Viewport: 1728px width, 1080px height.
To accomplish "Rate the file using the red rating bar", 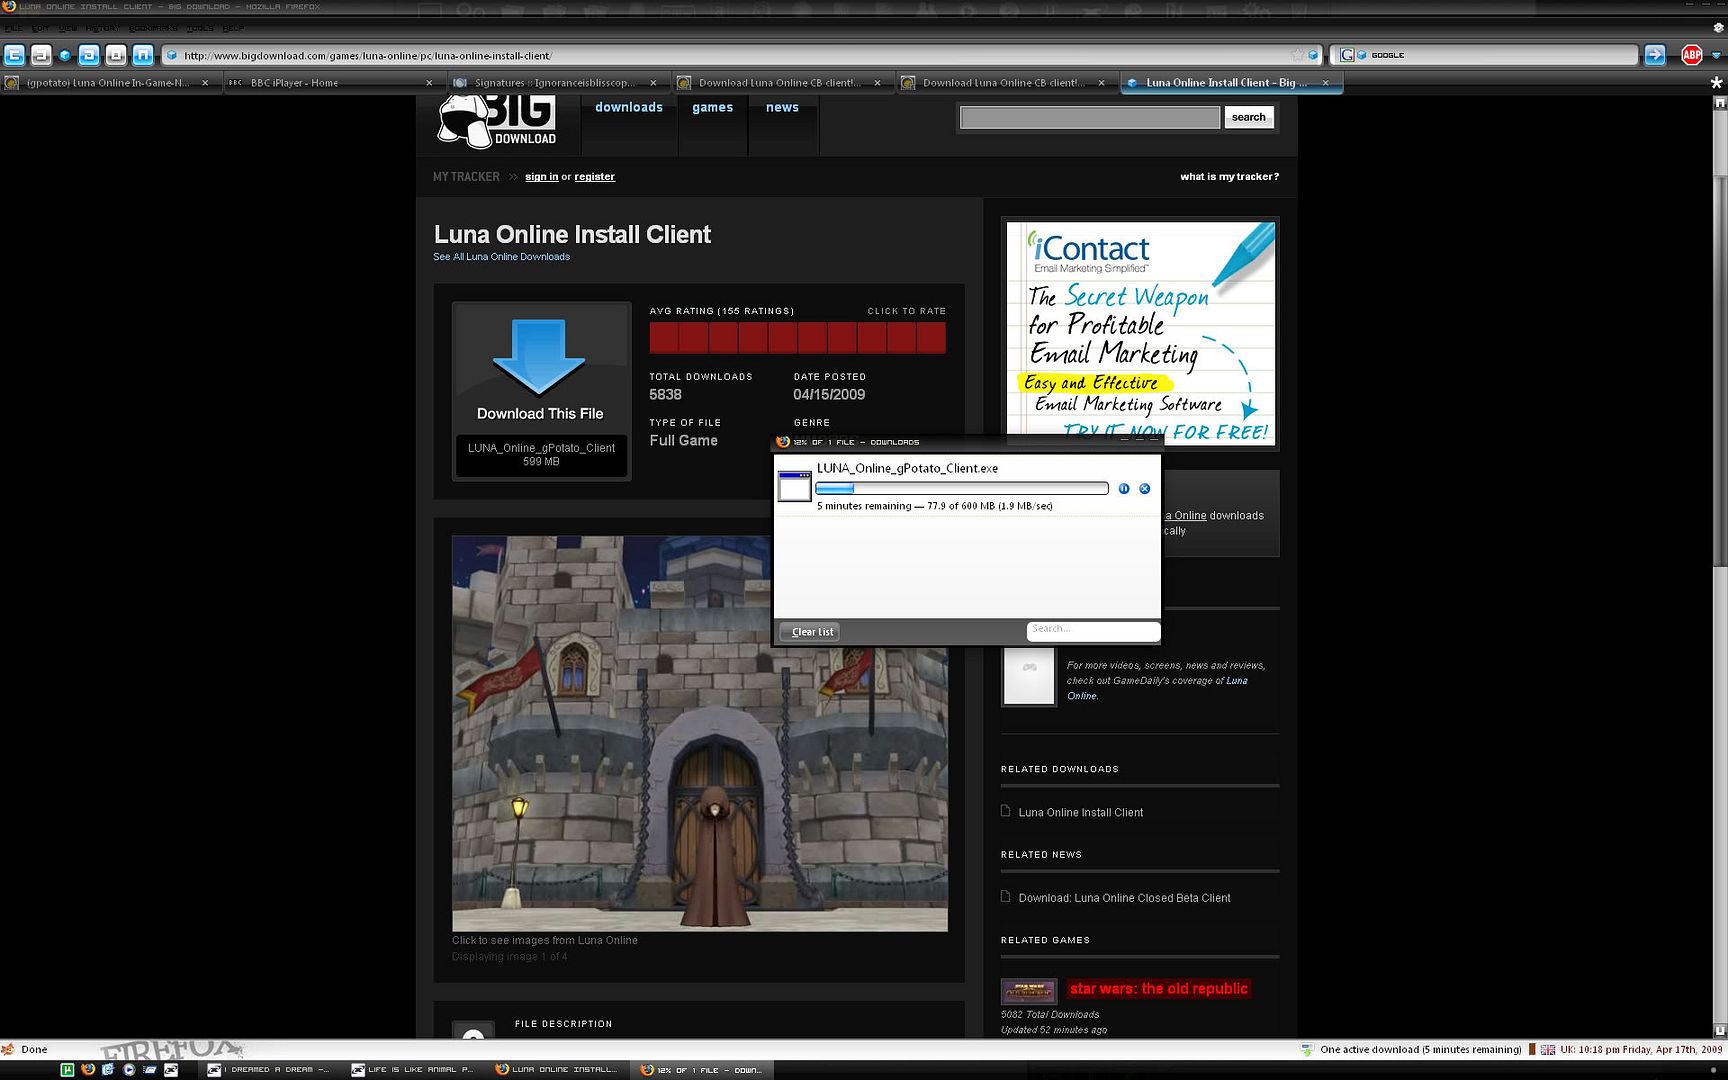I will click(x=797, y=338).
